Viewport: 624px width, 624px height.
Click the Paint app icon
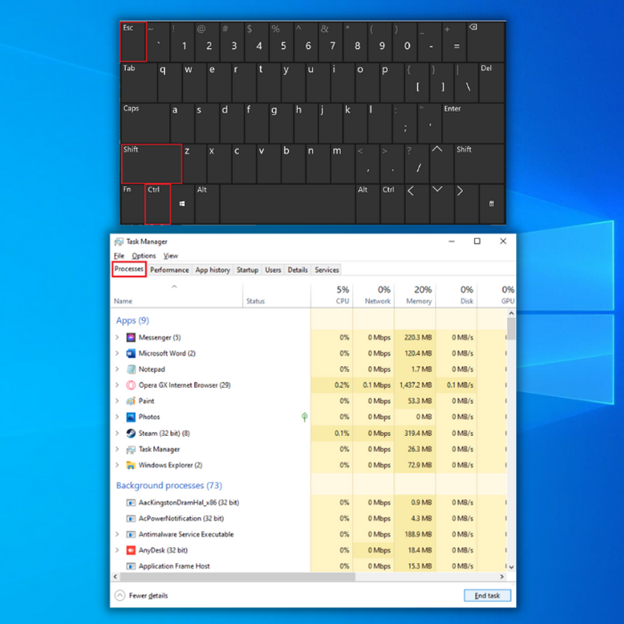click(131, 401)
